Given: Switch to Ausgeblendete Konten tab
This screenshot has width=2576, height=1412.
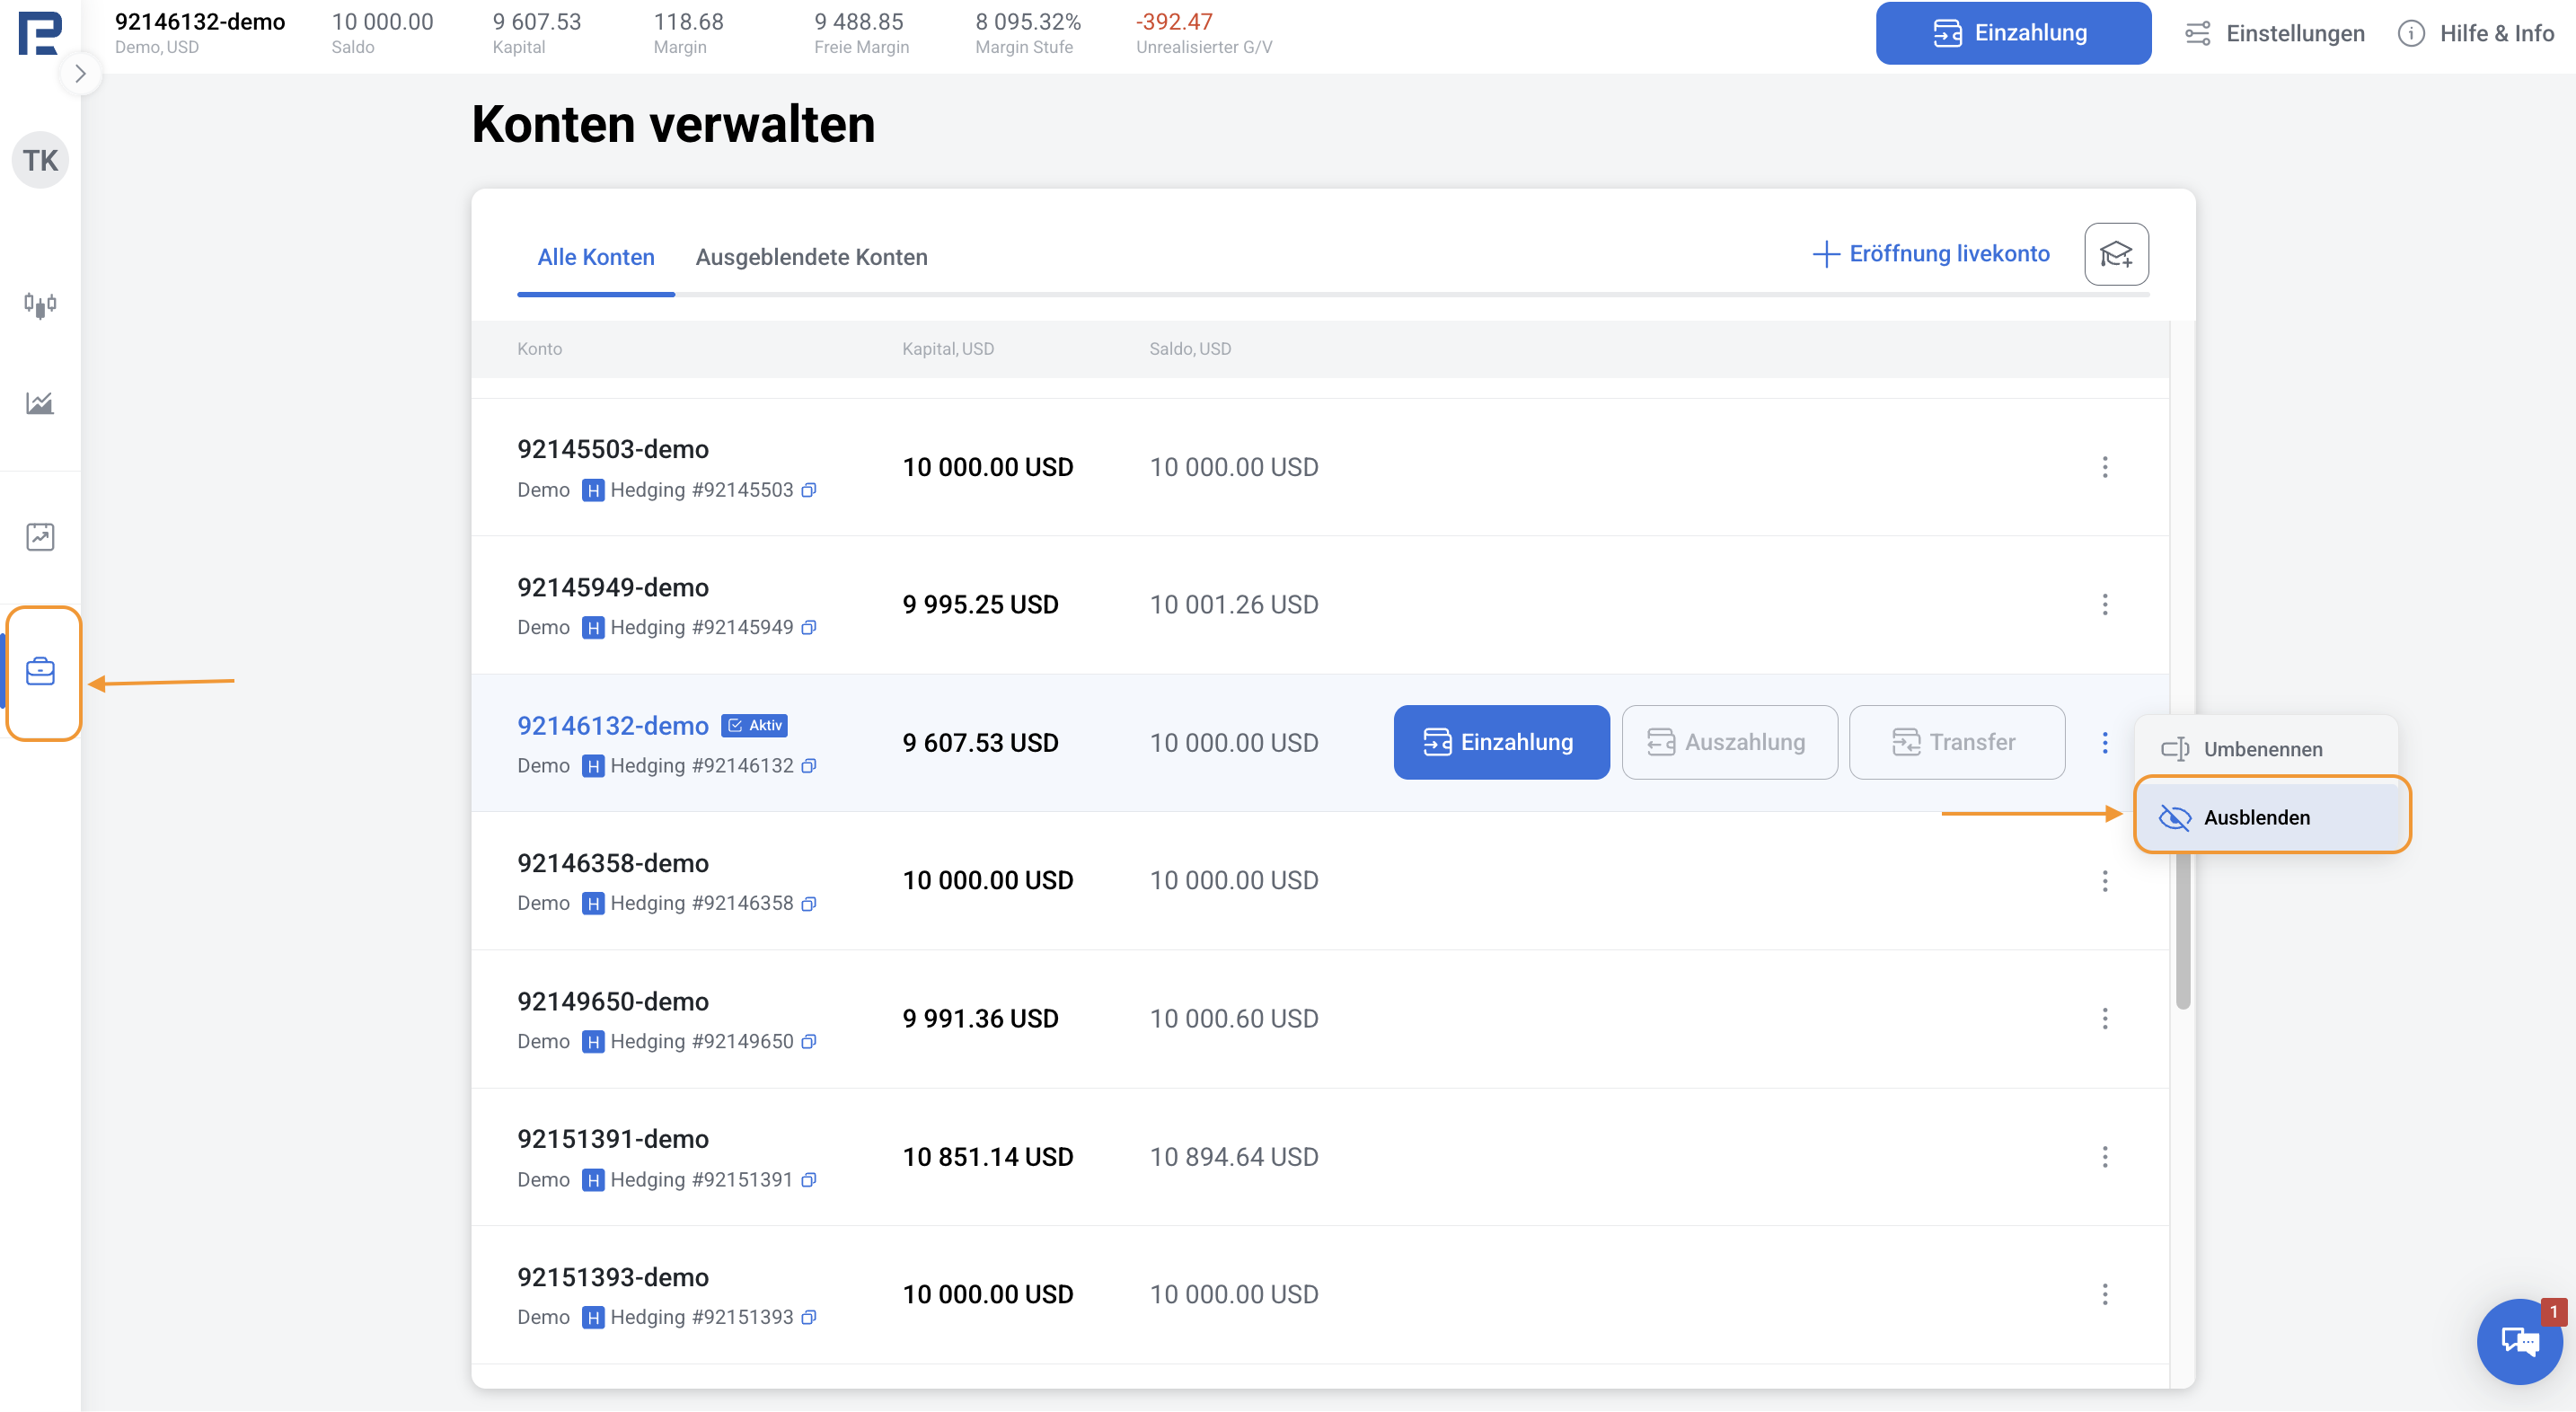Looking at the screenshot, I should pos(811,257).
